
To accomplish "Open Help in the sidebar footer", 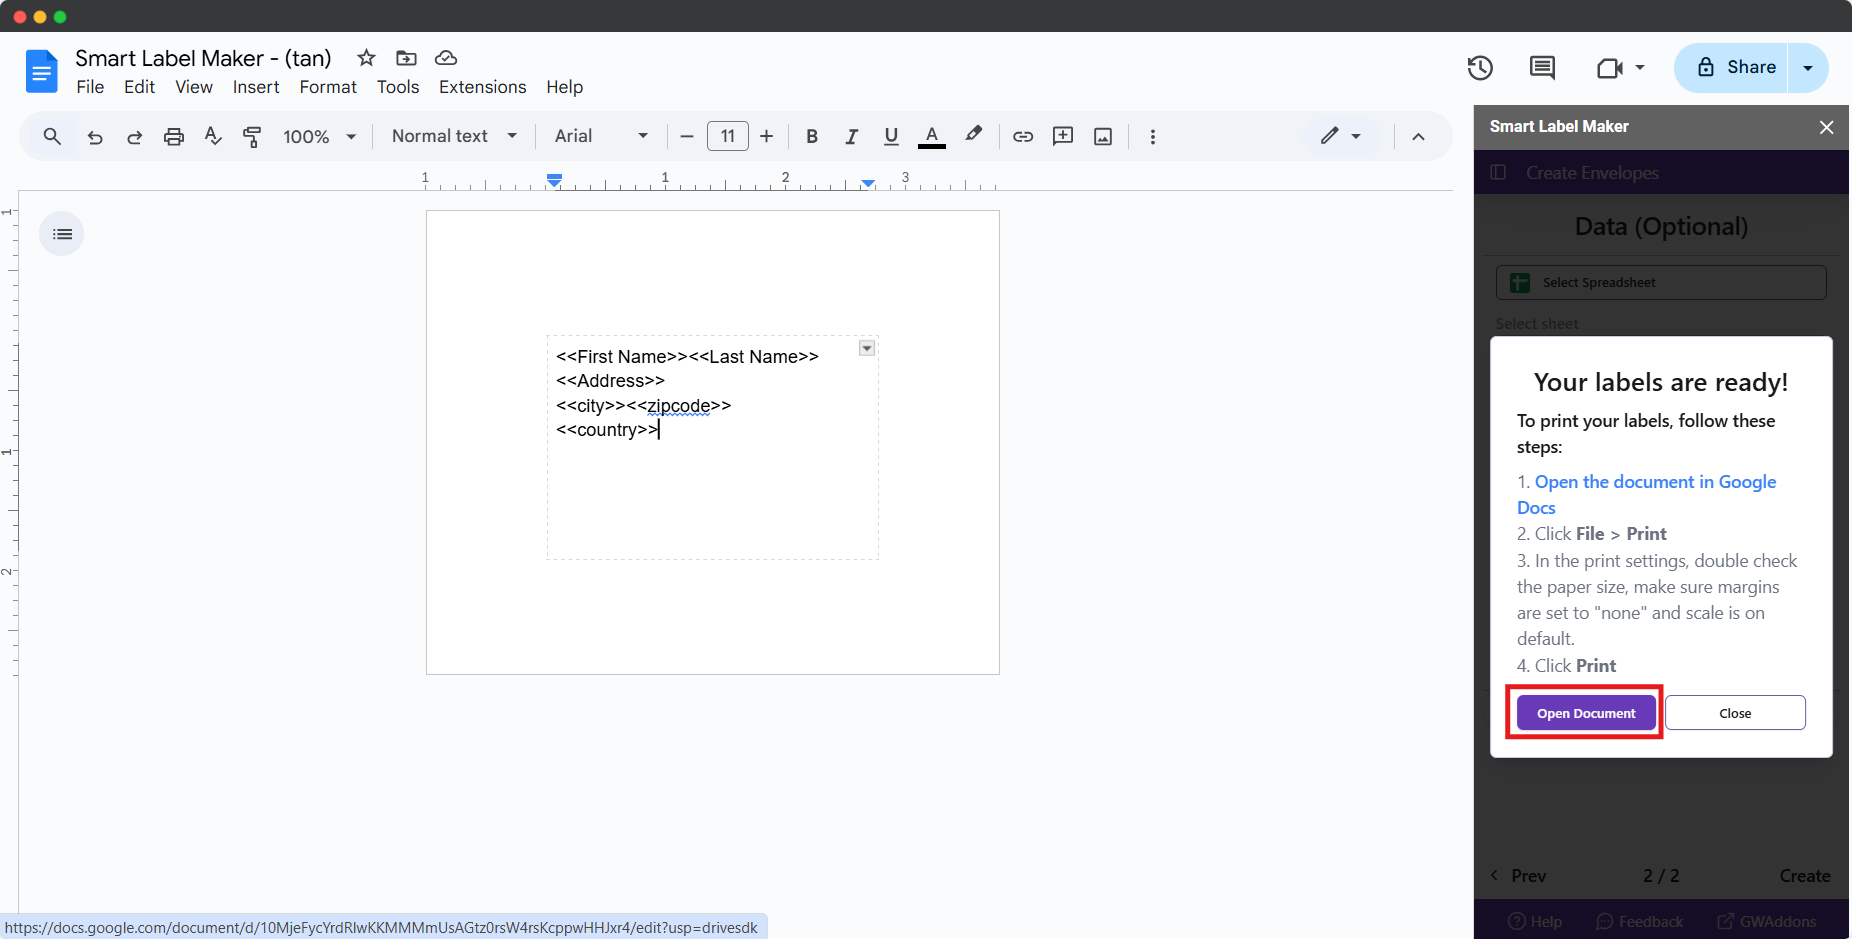I will (1535, 922).
